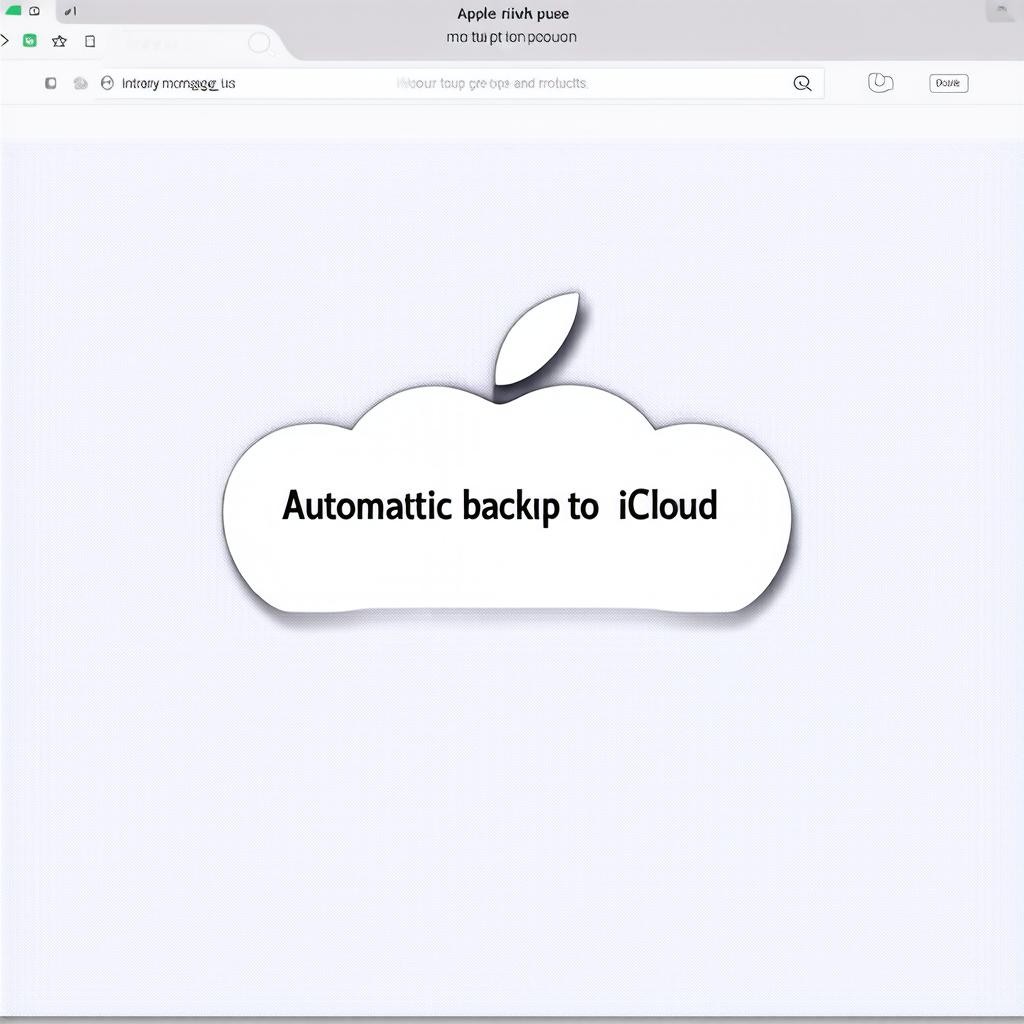Click the green shield icon
The width and height of the screenshot is (1024, 1024).
coord(30,41)
